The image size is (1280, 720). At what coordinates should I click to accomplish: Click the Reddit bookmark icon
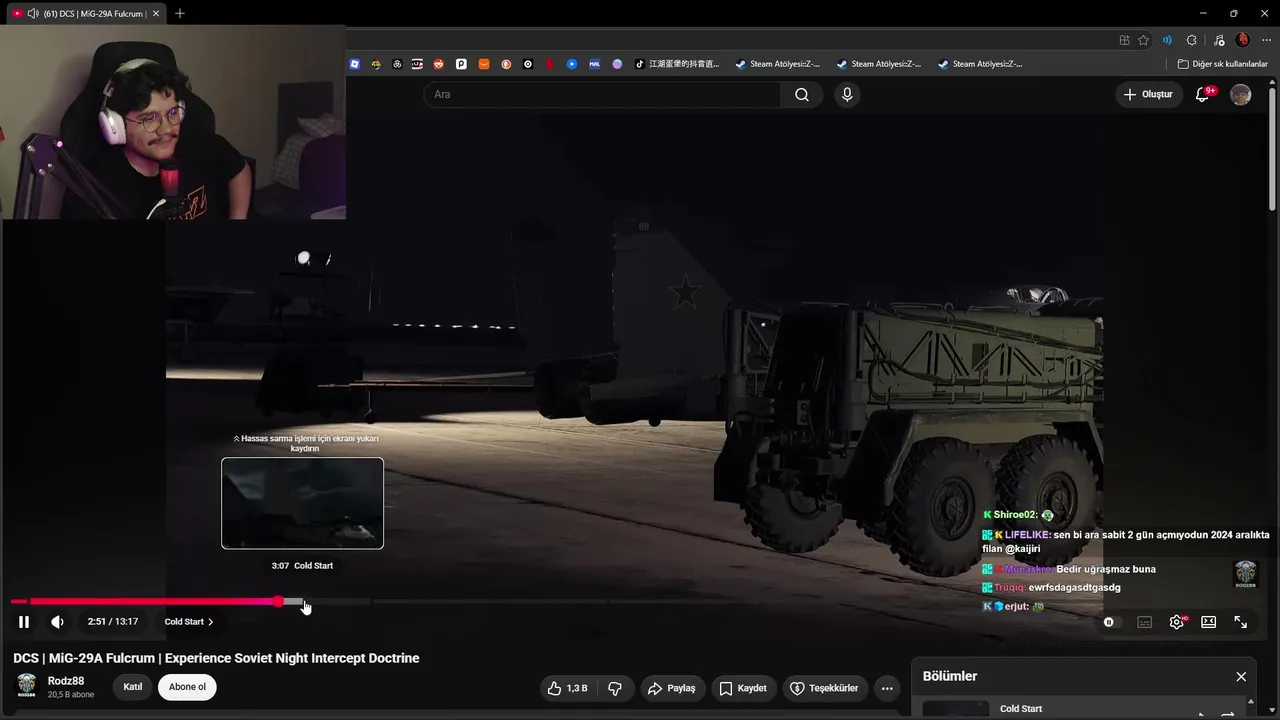click(x=439, y=64)
